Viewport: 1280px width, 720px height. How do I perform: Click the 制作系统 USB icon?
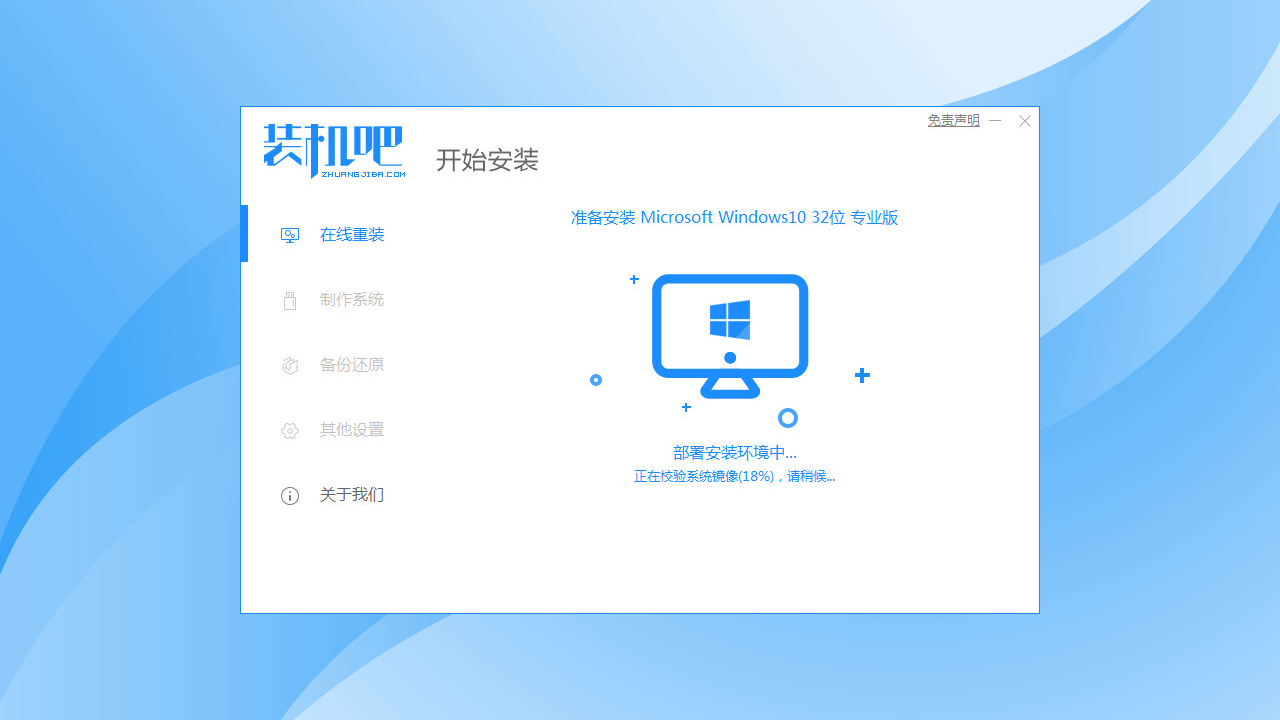[290, 300]
